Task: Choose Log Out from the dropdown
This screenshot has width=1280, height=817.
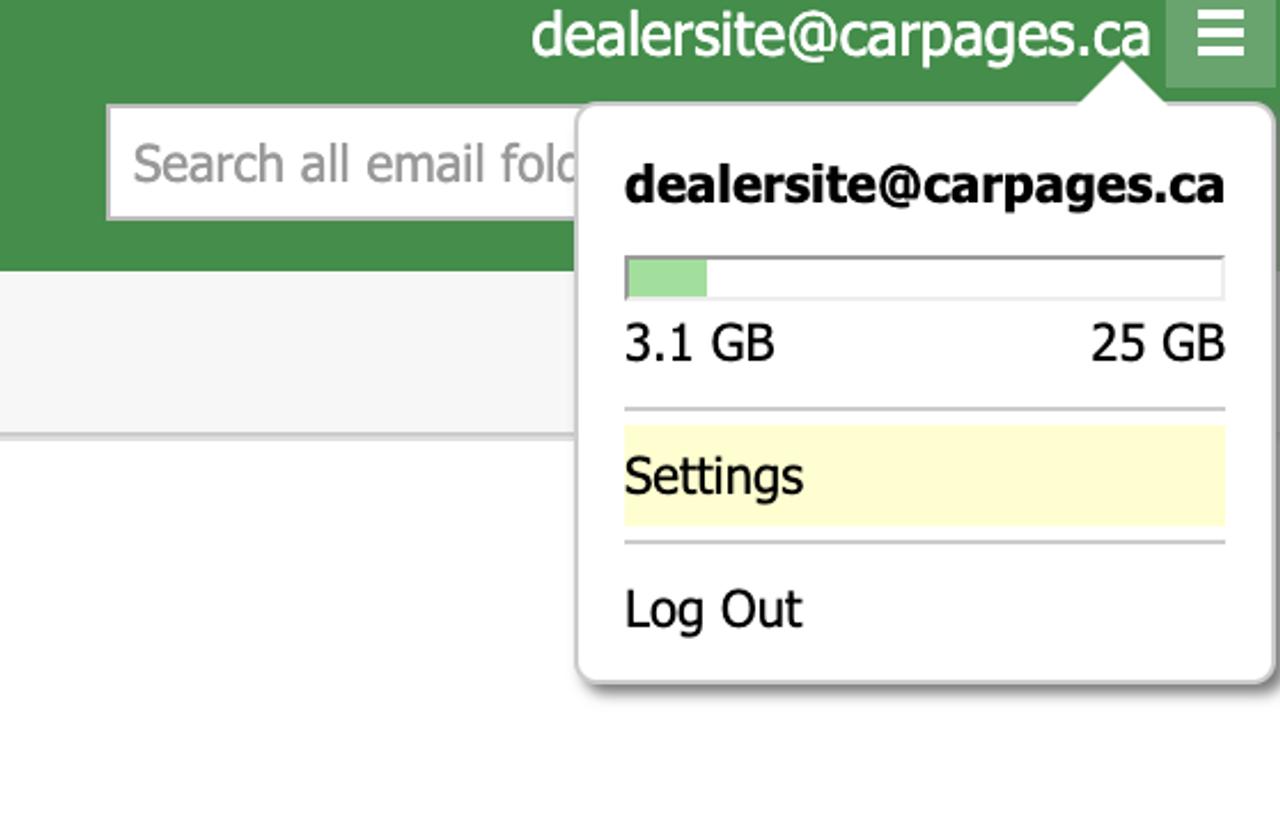Action: click(x=713, y=609)
